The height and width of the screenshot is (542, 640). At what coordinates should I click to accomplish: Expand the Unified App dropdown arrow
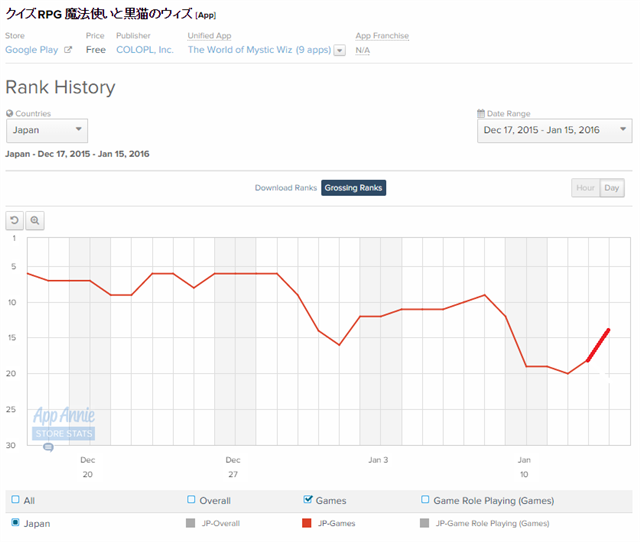(x=340, y=50)
